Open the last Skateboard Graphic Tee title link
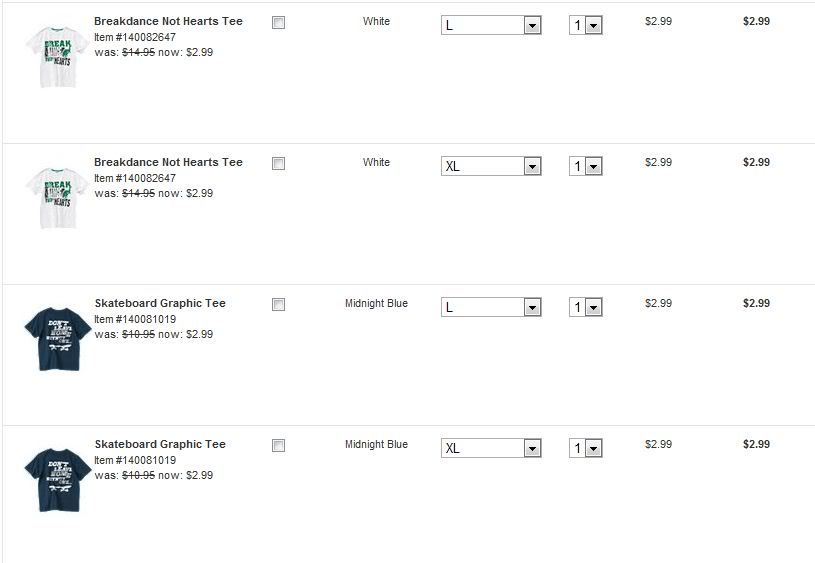 tap(160, 444)
